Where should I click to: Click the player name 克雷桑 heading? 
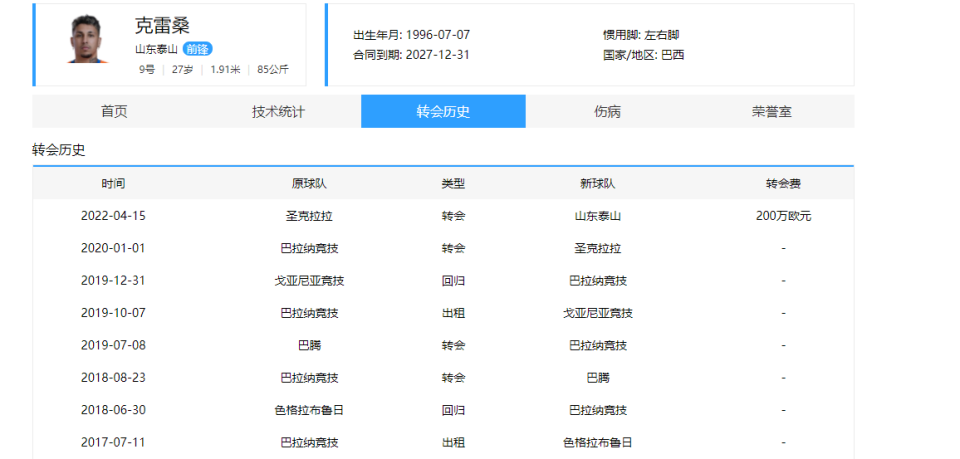[162, 25]
